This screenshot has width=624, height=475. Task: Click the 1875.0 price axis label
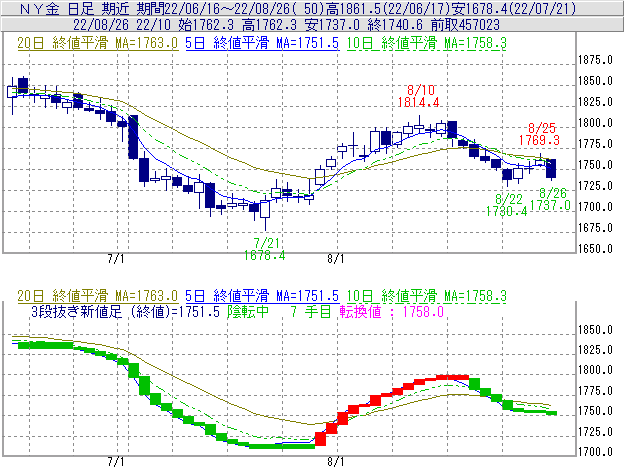click(x=595, y=60)
